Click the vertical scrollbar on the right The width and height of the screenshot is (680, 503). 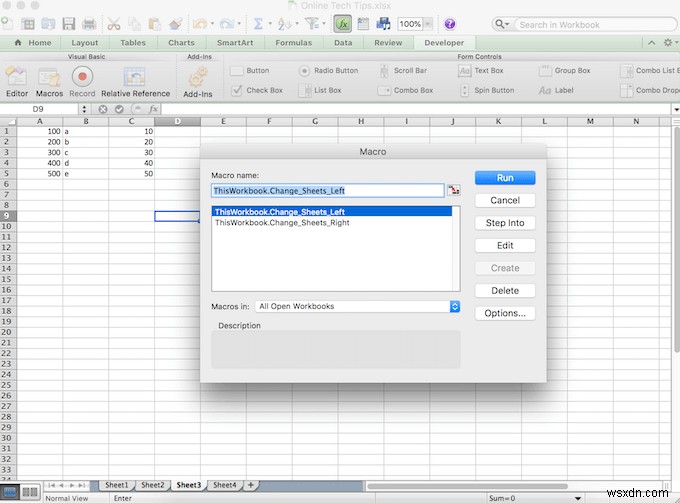pyautogui.click(x=676, y=238)
